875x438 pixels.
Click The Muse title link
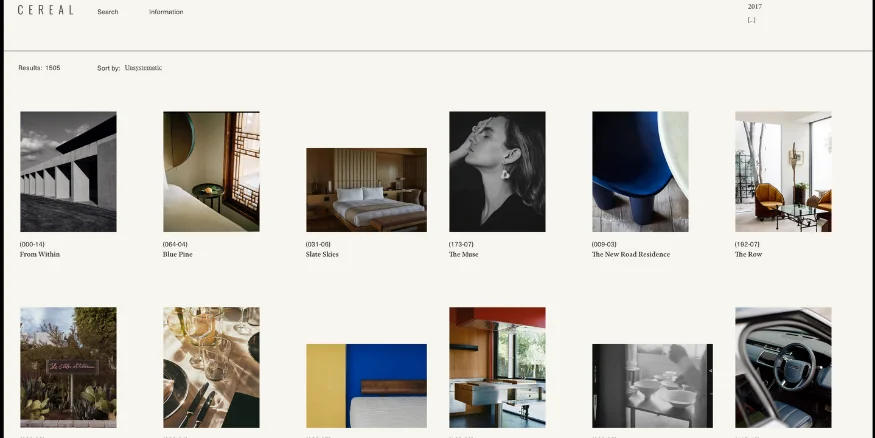[x=463, y=255]
